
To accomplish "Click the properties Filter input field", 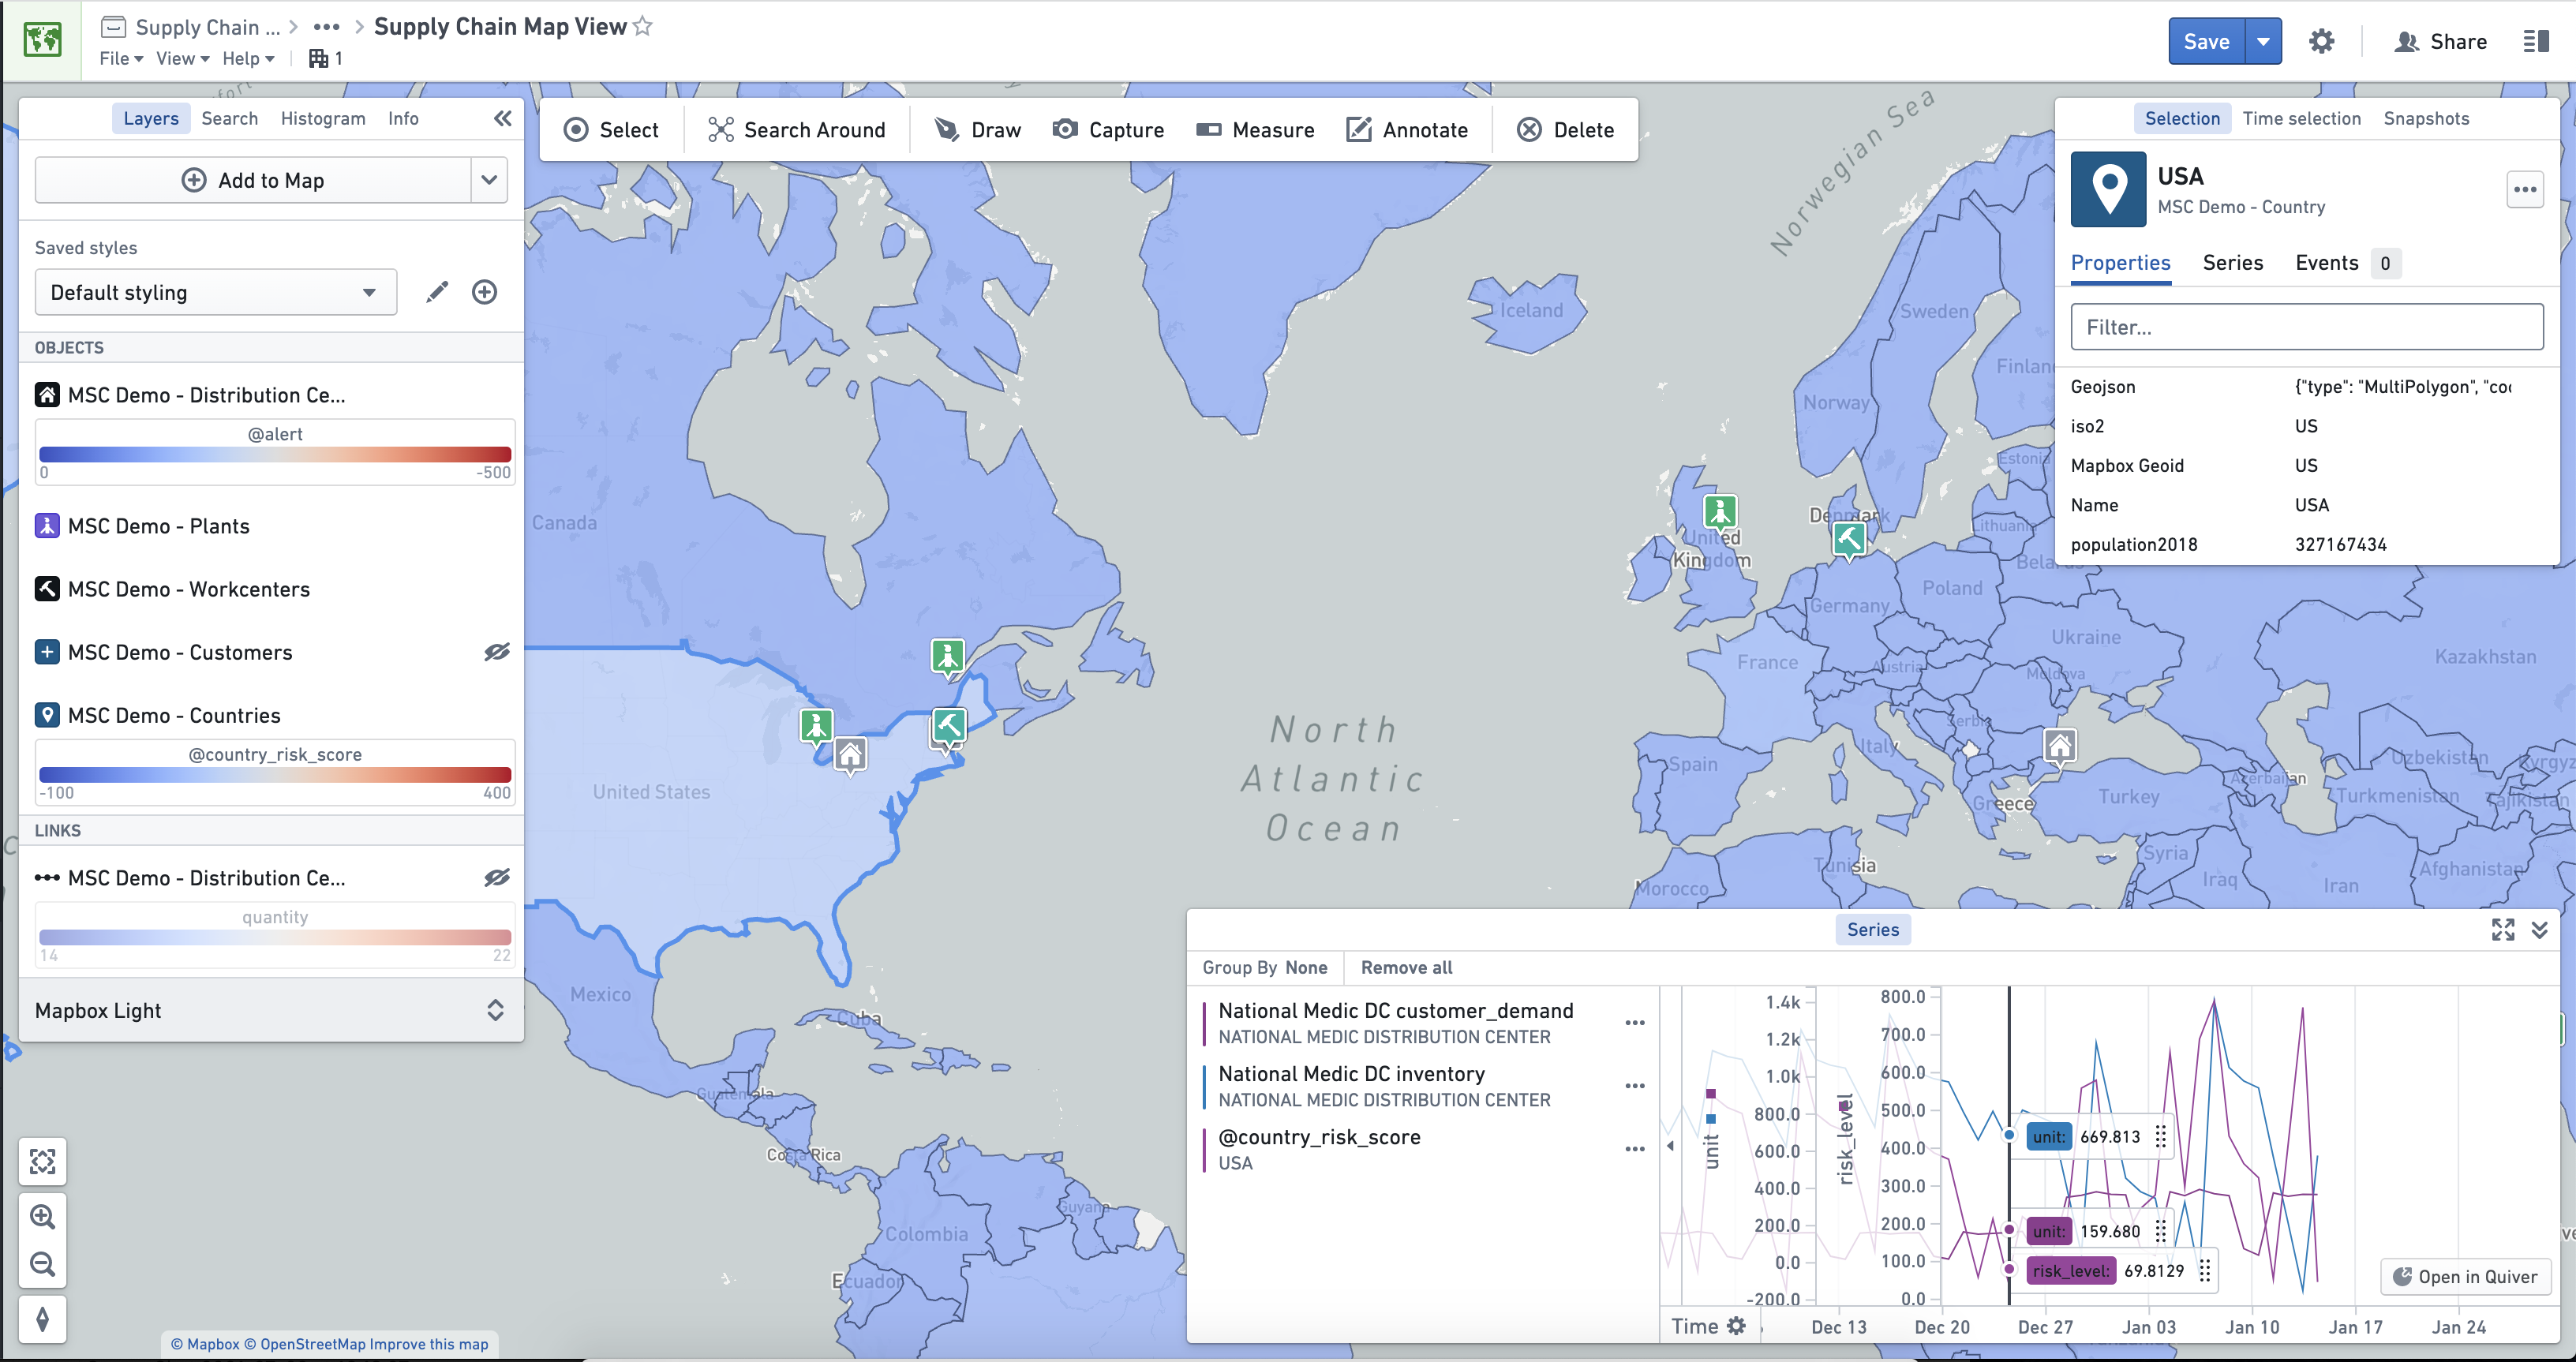I will [2306, 327].
